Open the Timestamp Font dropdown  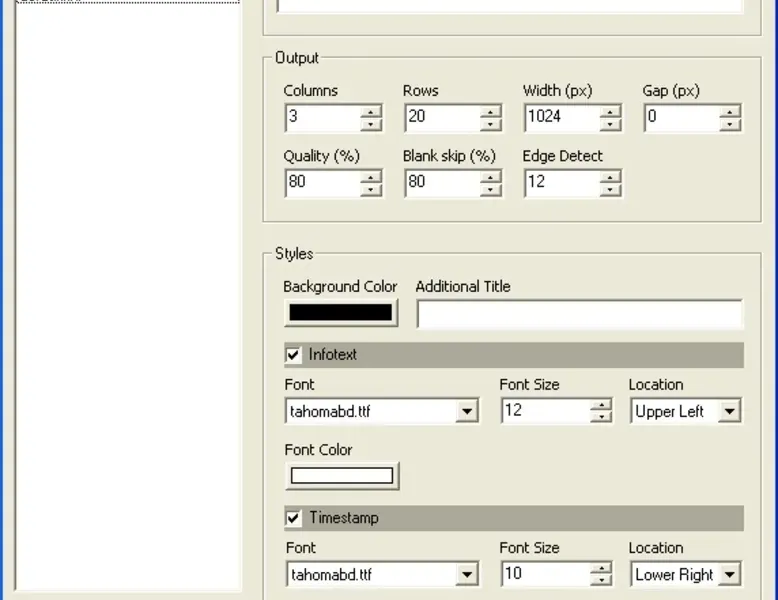click(467, 575)
